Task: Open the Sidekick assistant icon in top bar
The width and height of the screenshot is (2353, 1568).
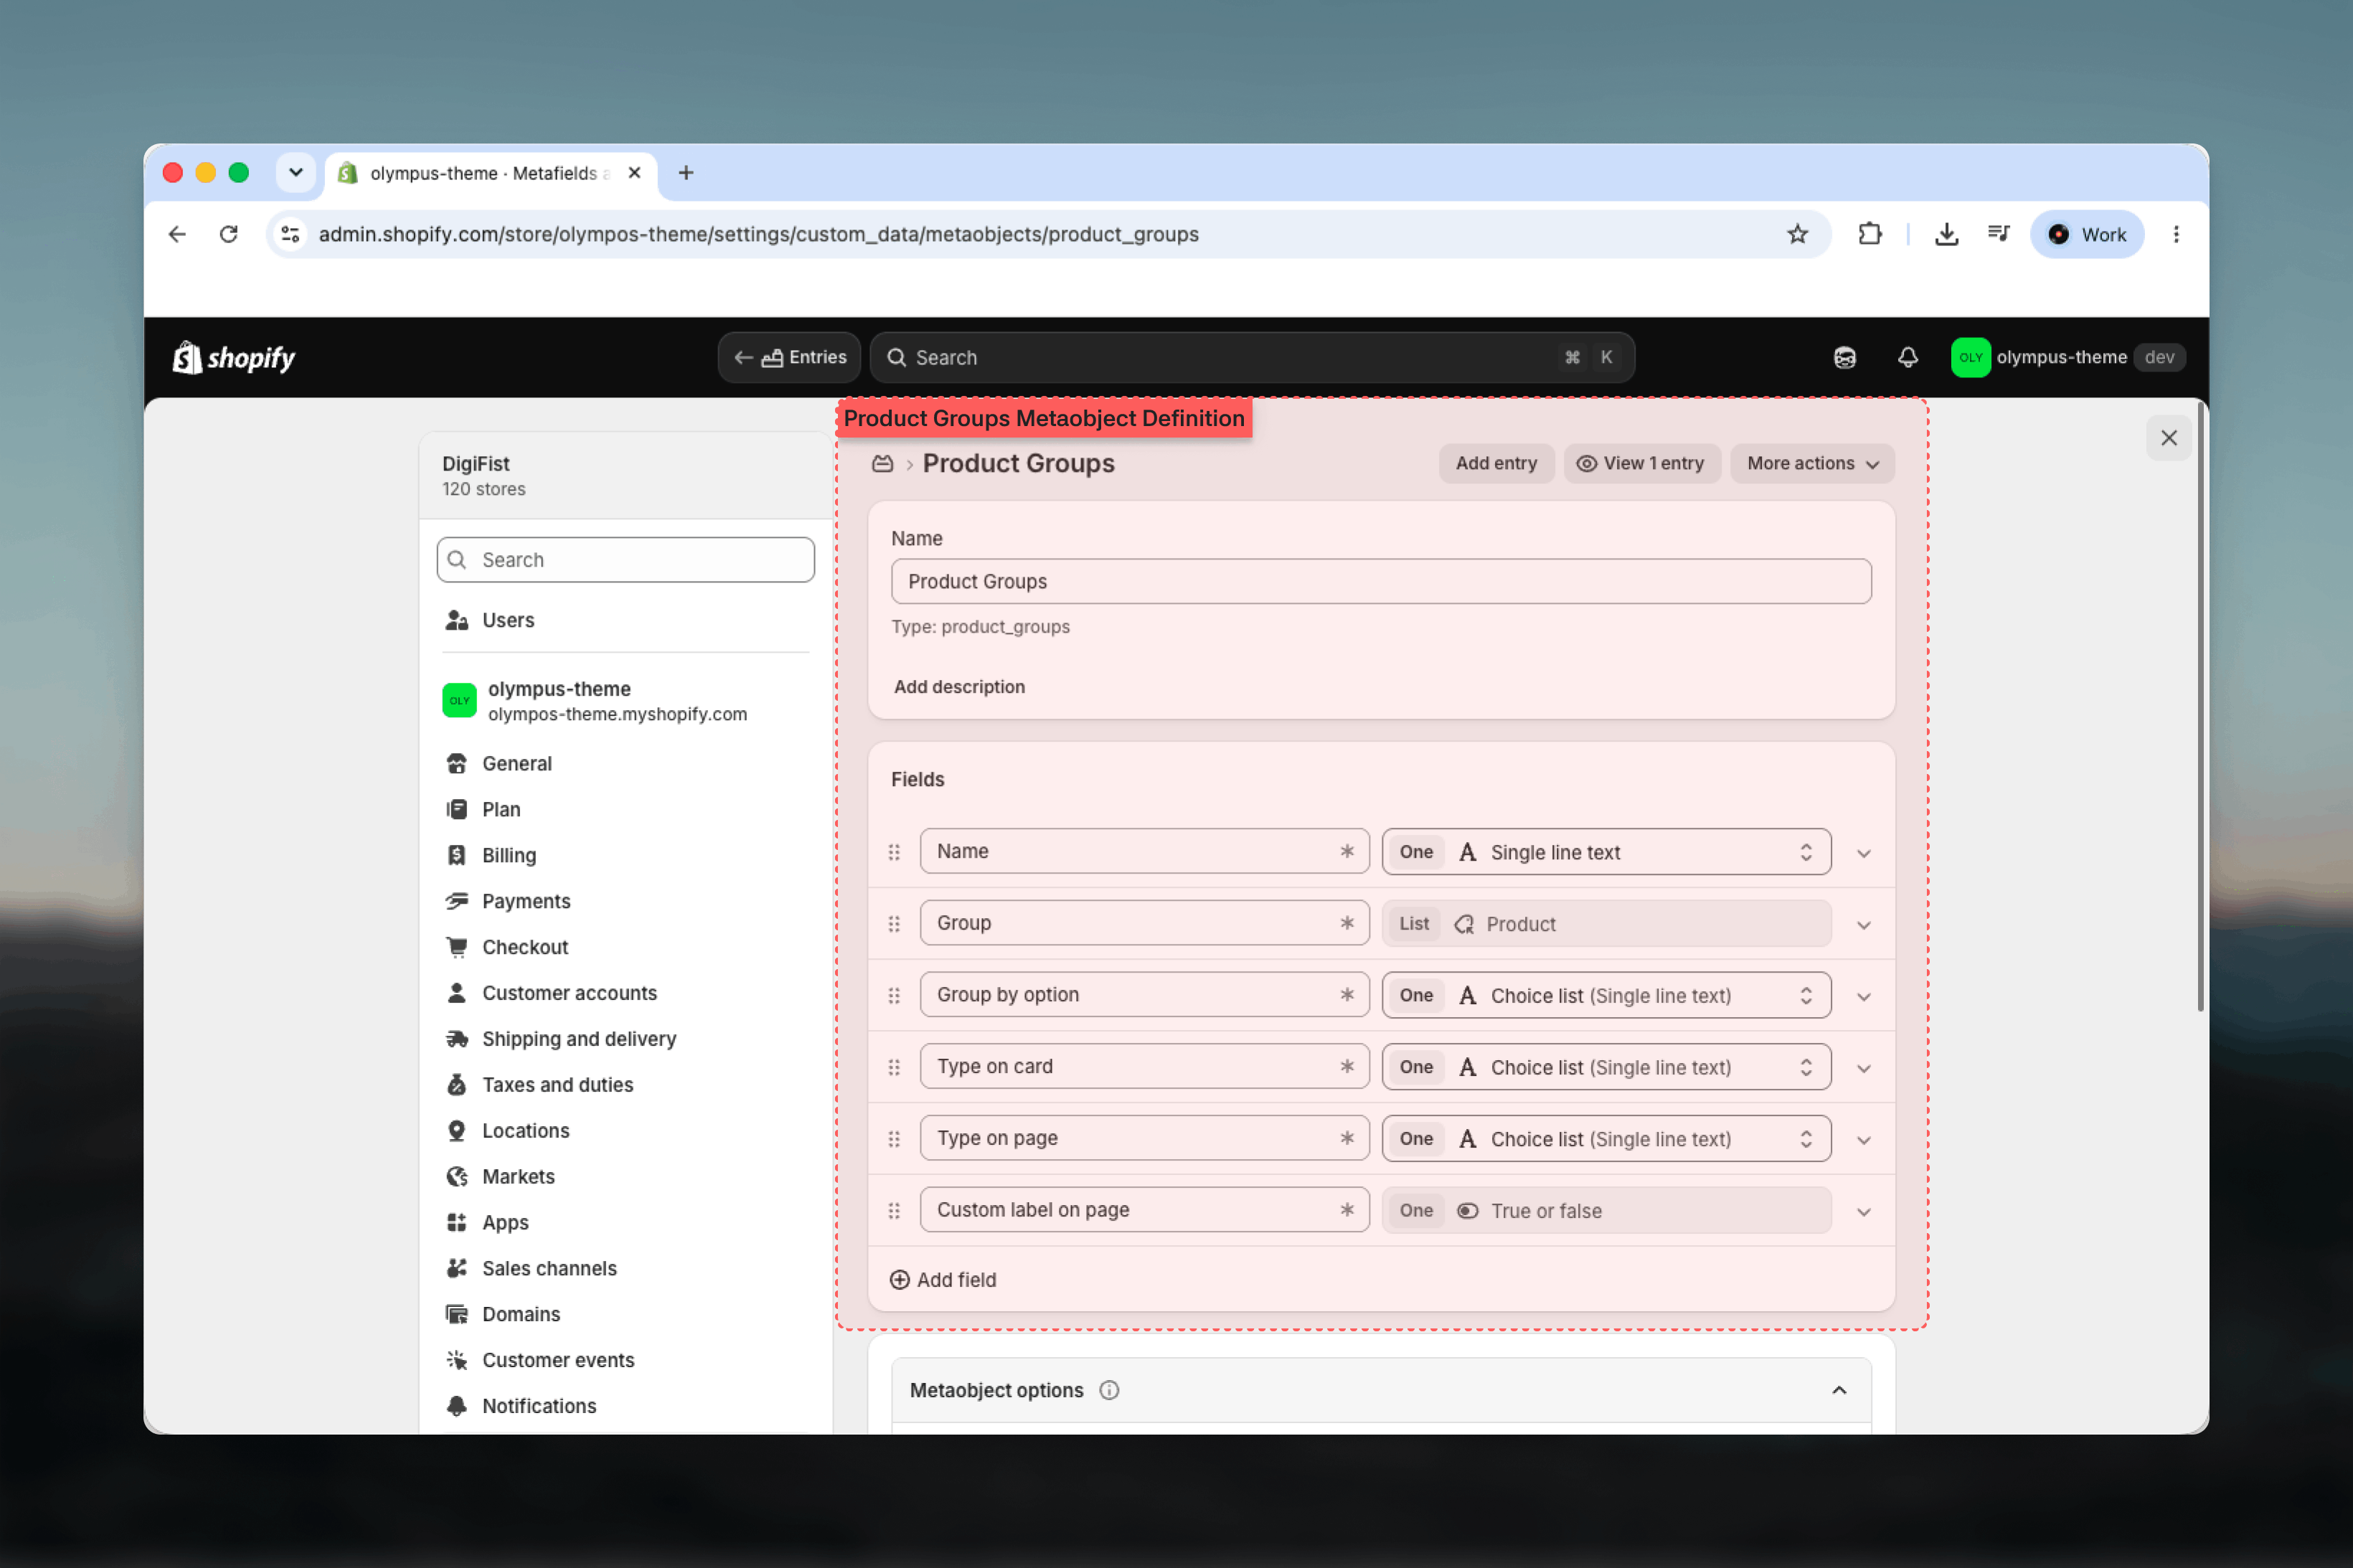Action: (1844, 357)
